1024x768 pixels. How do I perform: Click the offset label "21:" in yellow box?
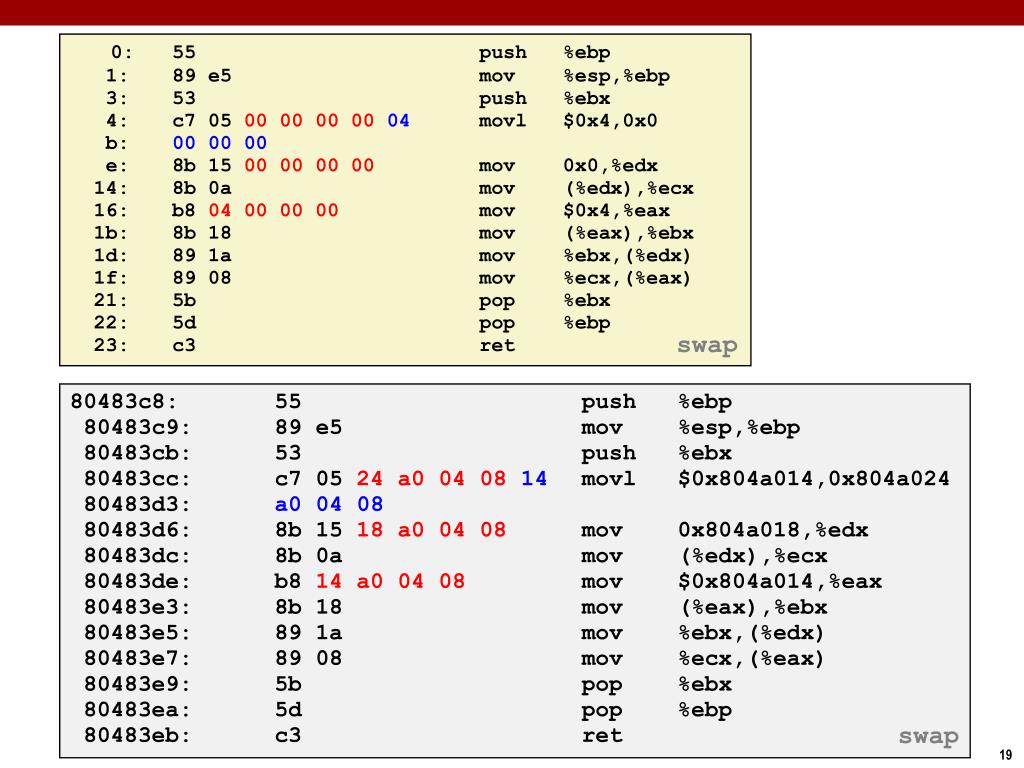[x=110, y=300]
